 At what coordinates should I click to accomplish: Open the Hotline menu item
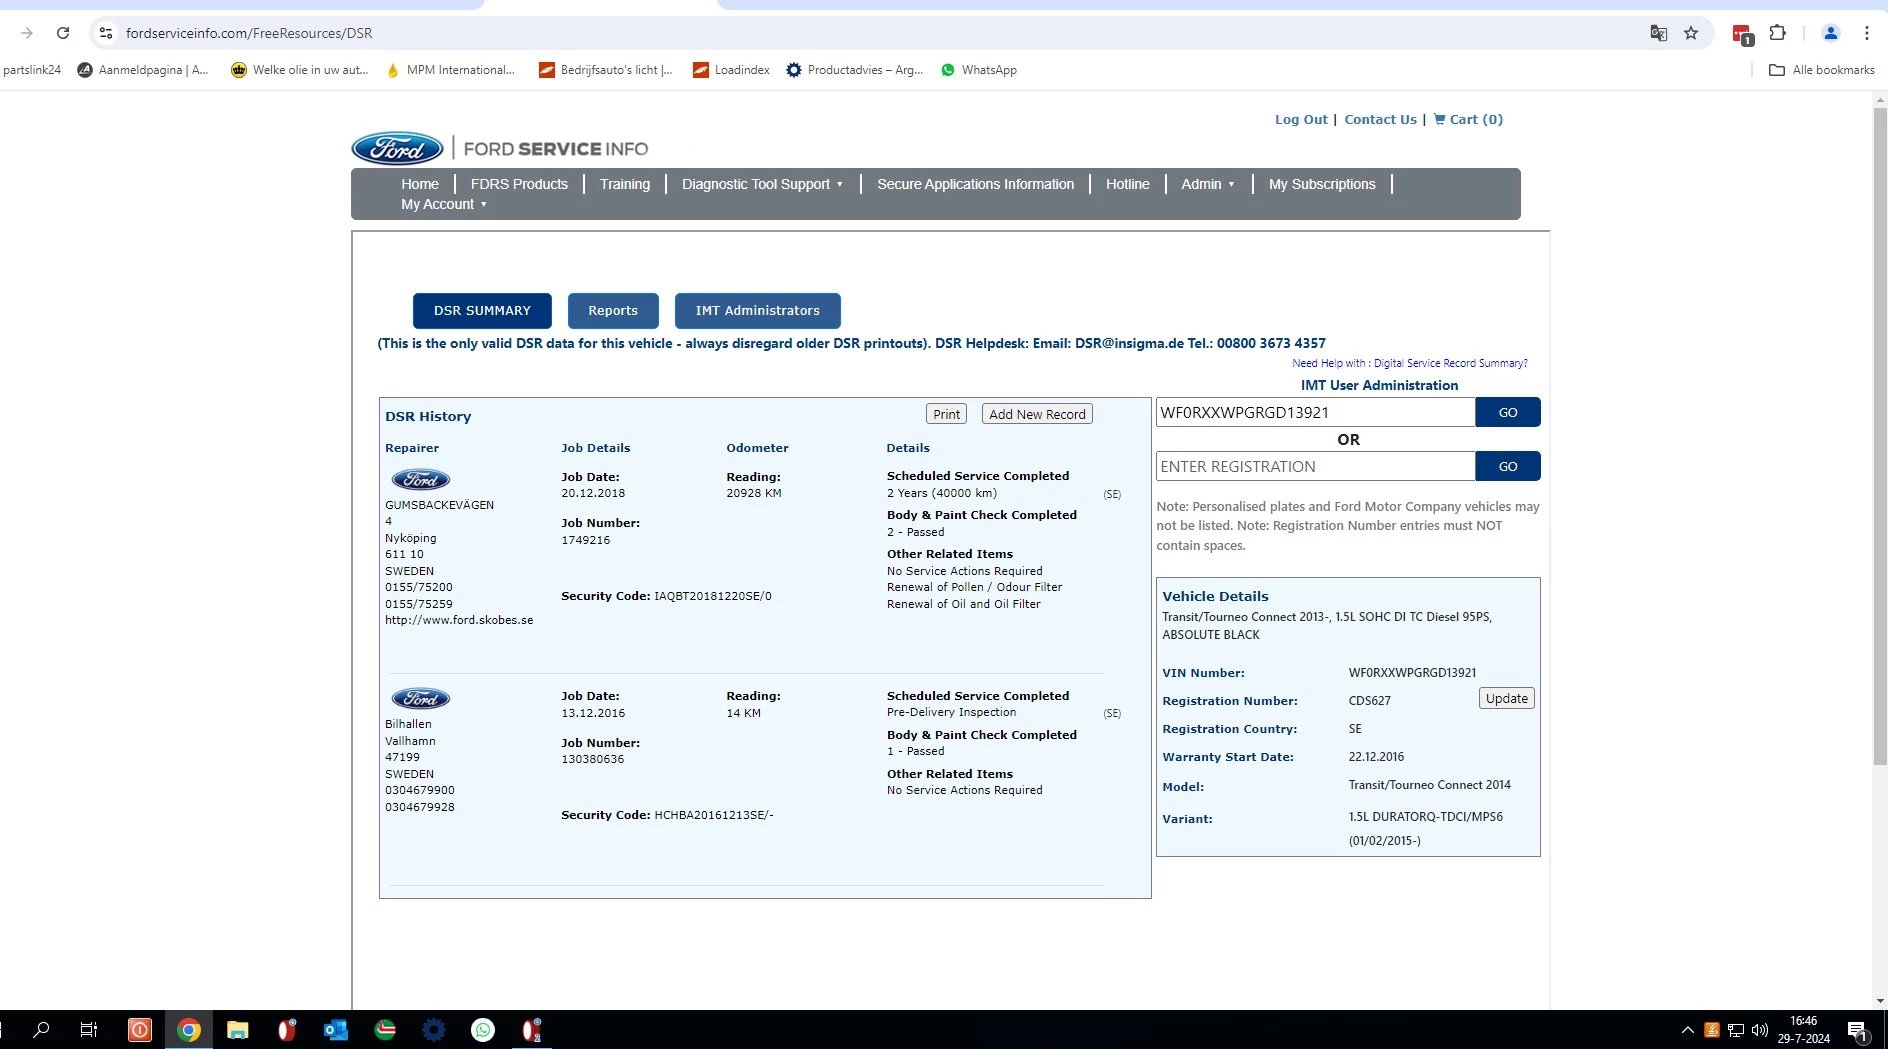pos(1127,184)
